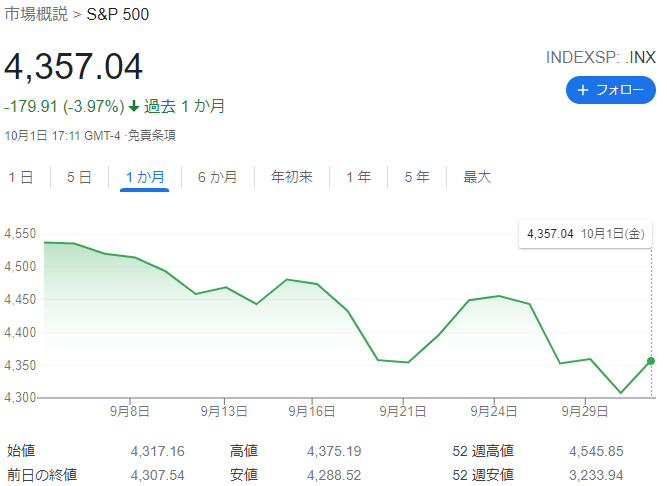Screen dimensions: 667x486
Task: Click the 10月1日 17:11 GMT-4 timestamp
Action: (x=63, y=136)
